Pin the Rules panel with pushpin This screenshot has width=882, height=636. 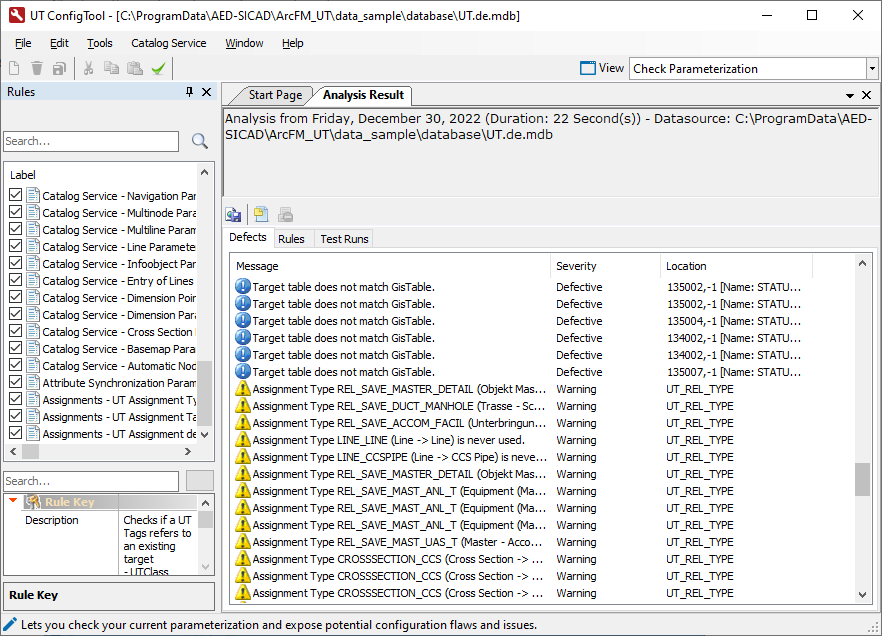click(x=190, y=92)
